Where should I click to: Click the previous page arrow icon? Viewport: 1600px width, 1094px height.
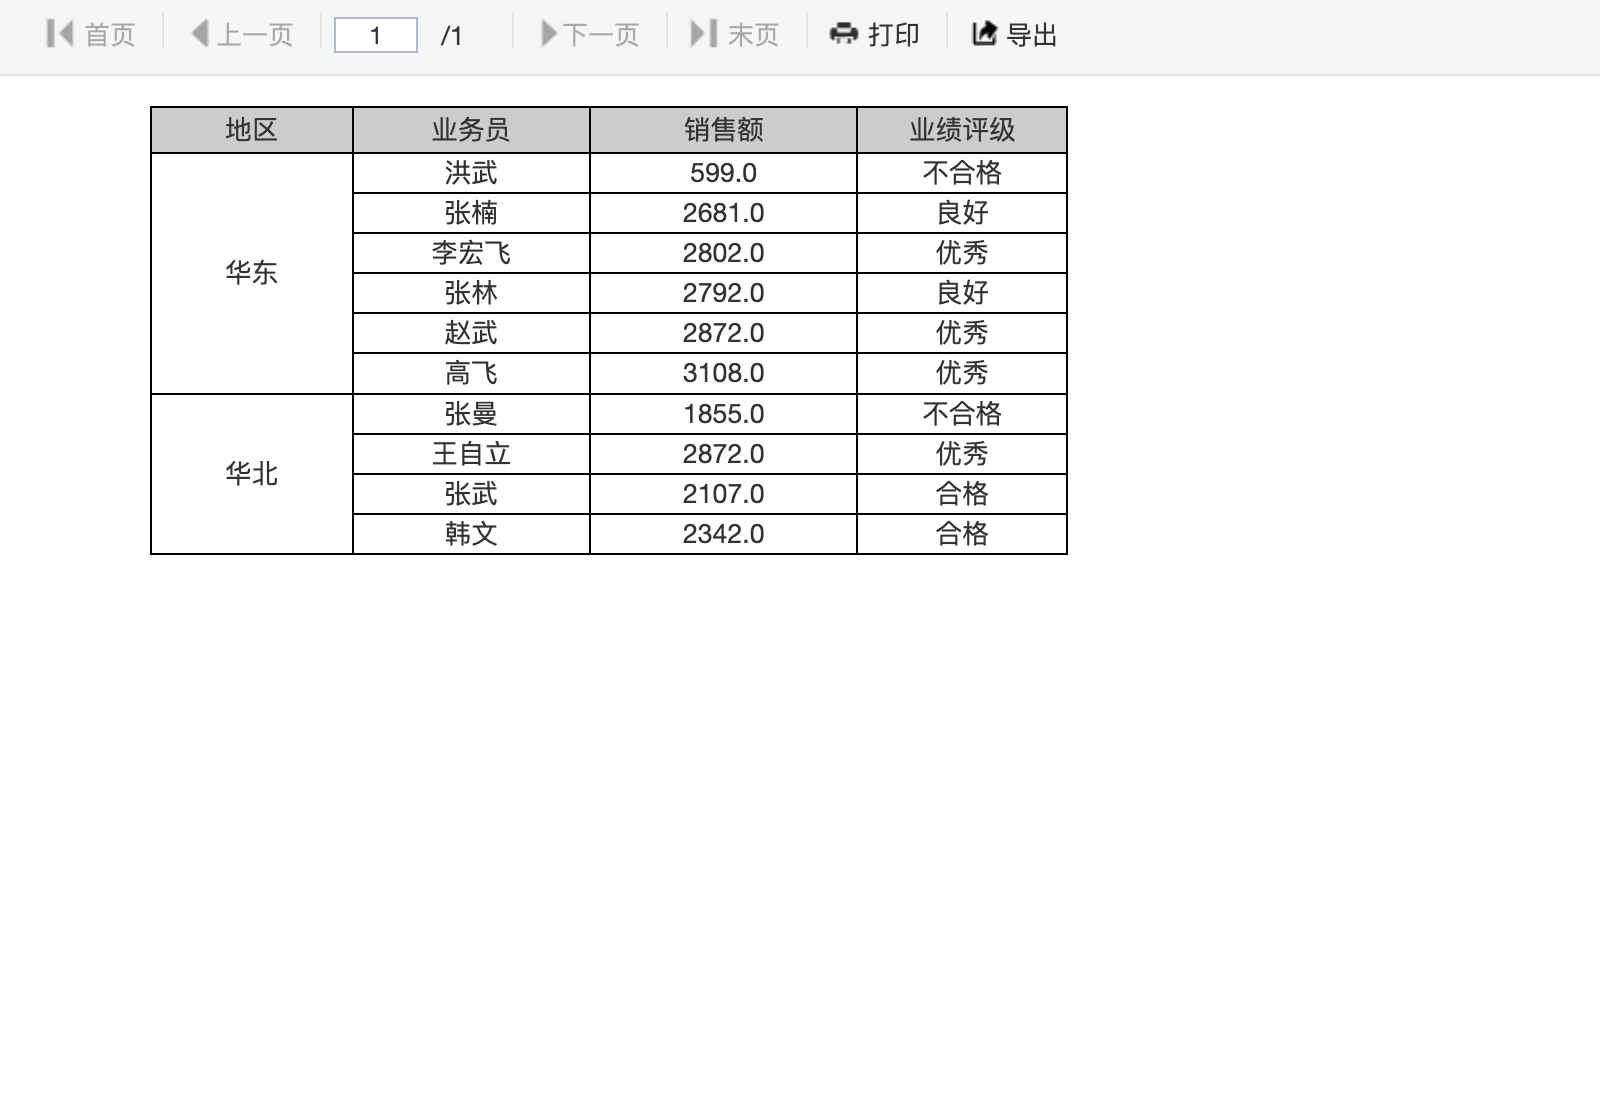[200, 34]
